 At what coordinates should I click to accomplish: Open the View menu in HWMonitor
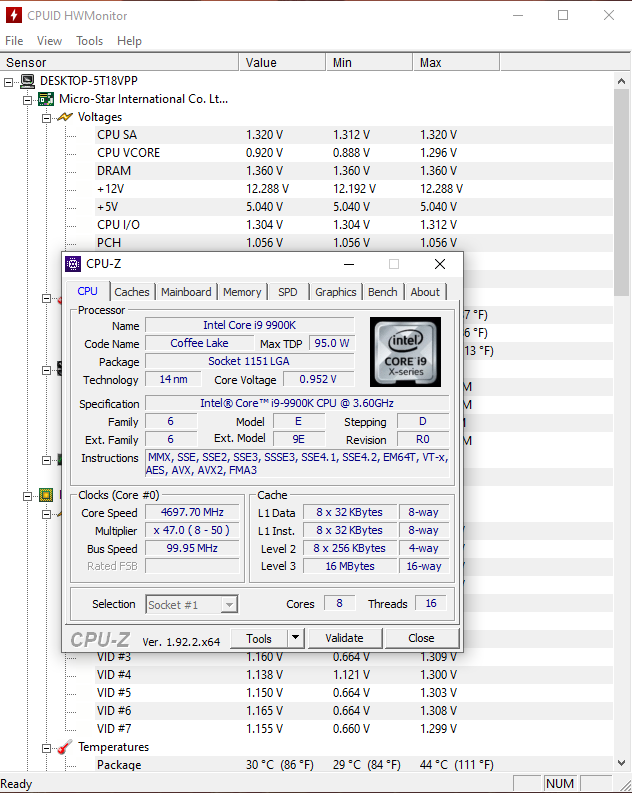pos(49,41)
